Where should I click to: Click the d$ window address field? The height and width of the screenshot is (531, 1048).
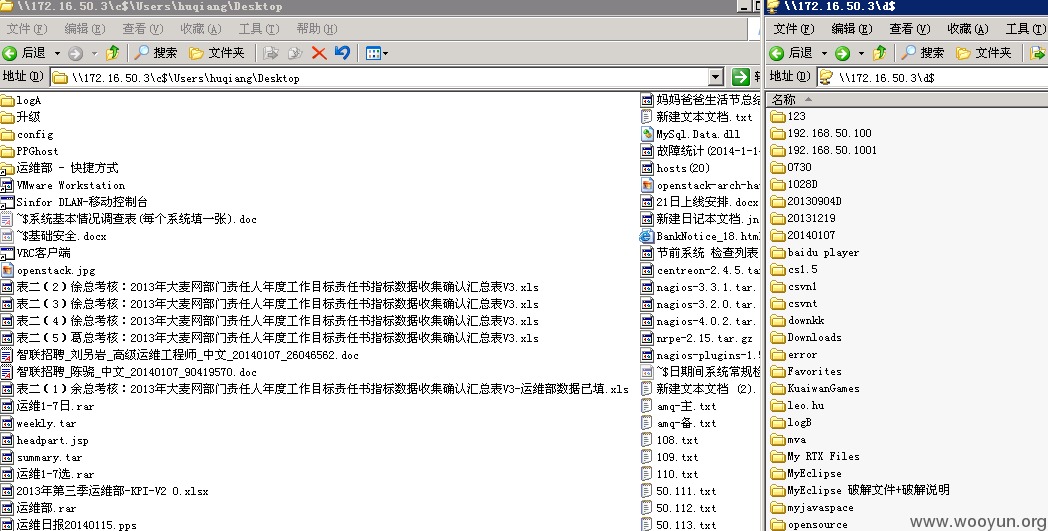coord(932,78)
